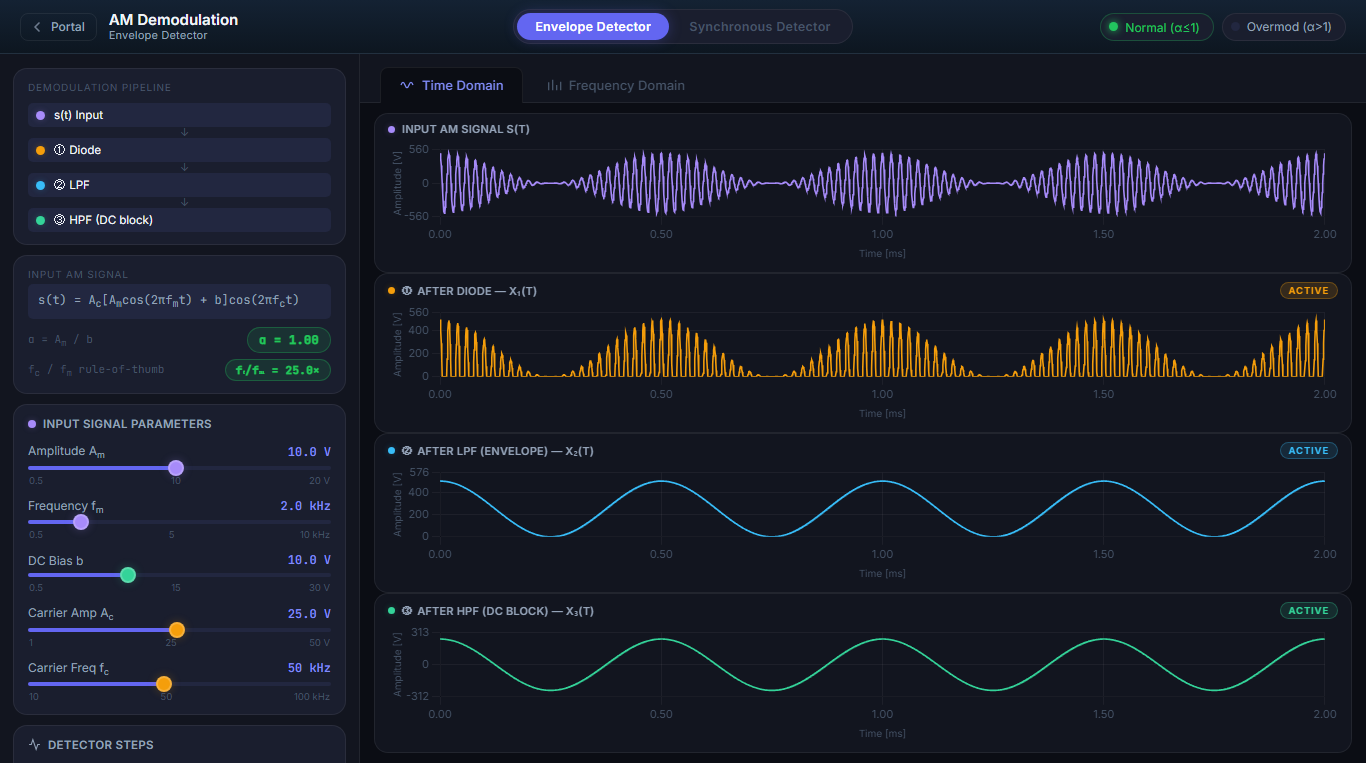1366x763 pixels.
Task: Select the LPF pipeline stage
Action: click(179, 185)
